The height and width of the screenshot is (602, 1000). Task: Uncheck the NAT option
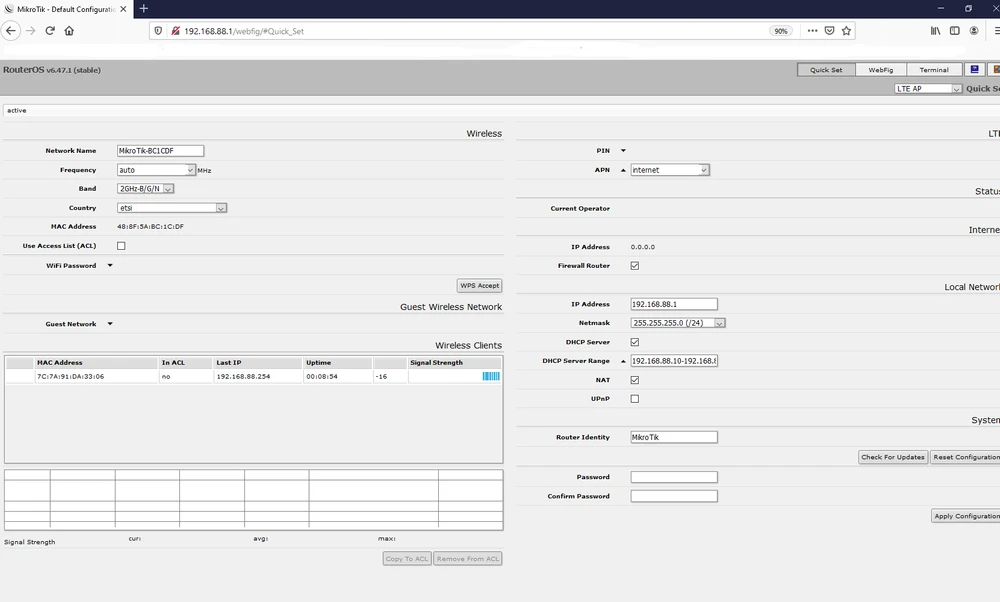pyautogui.click(x=635, y=379)
